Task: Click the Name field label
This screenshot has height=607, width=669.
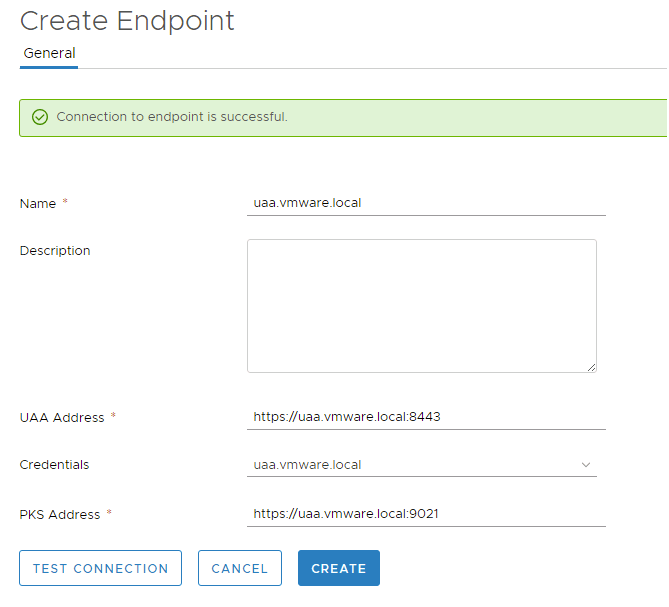Action: [x=37, y=203]
